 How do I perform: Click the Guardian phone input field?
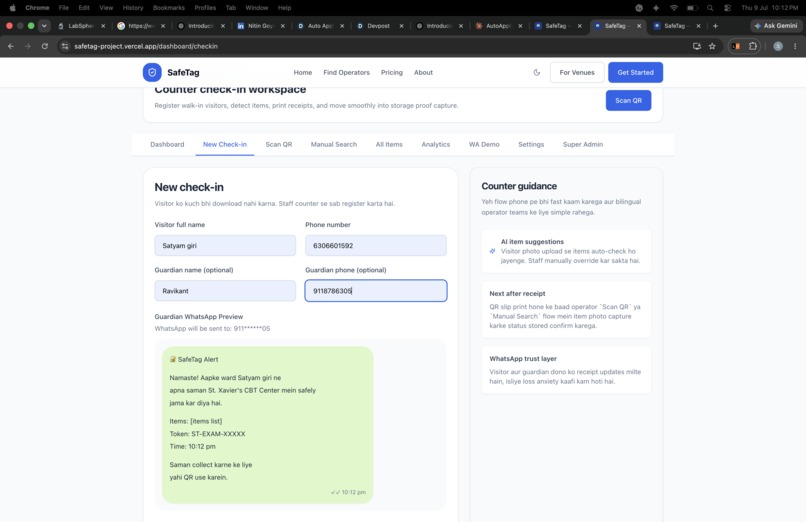pos(376,291)
